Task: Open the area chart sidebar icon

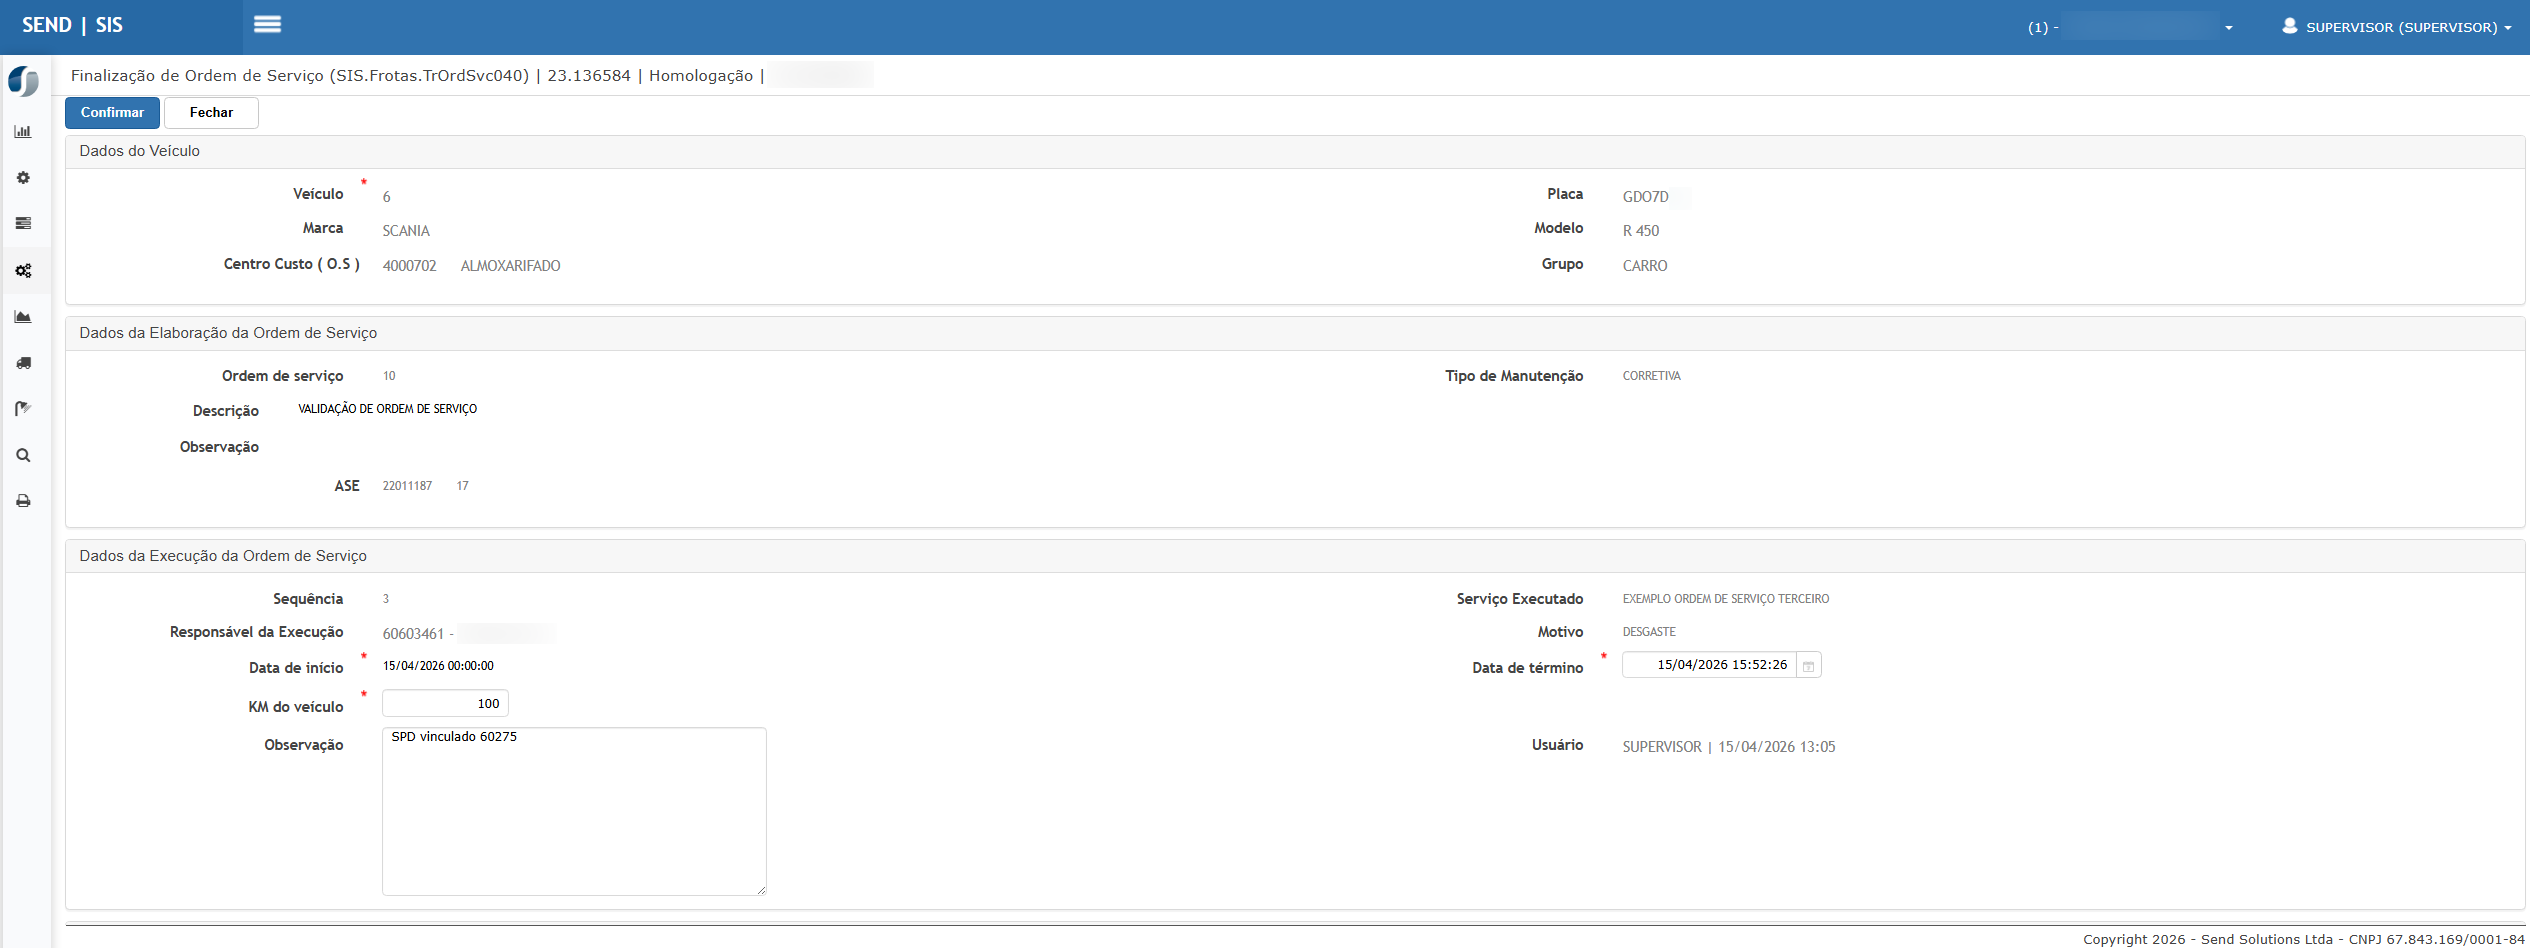Action: pos(23,317)
